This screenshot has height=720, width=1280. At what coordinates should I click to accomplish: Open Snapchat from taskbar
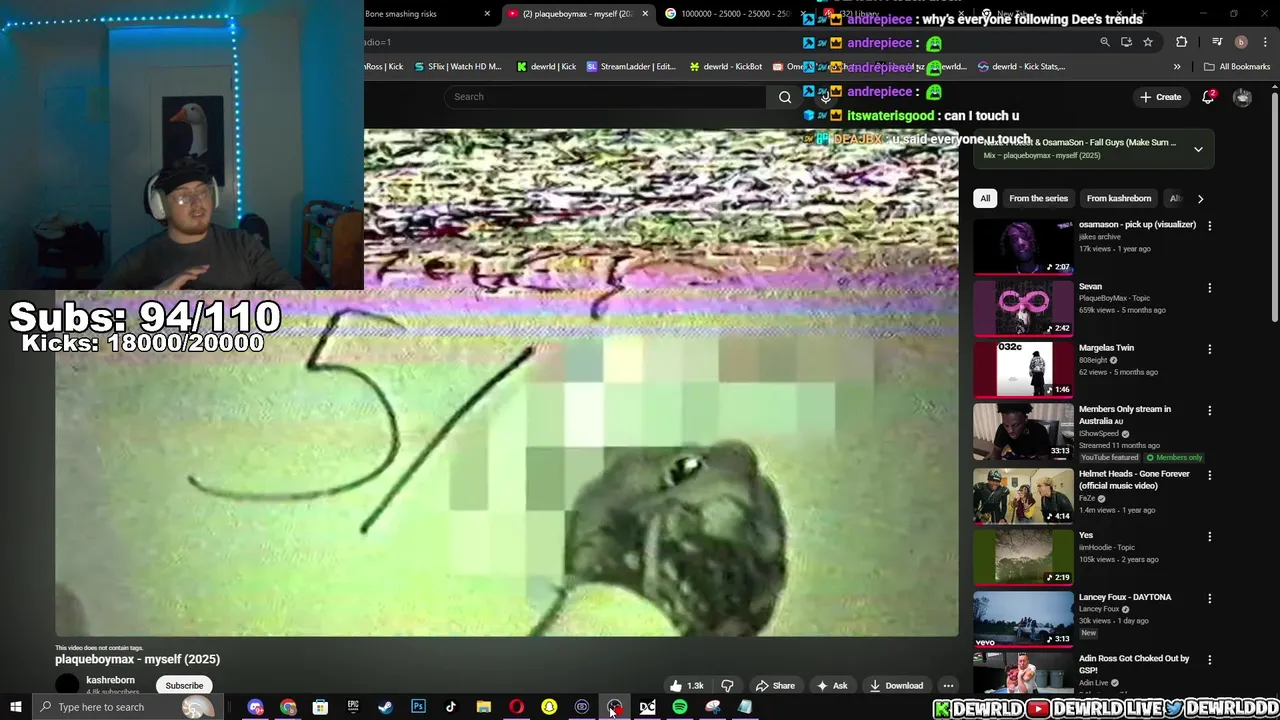pos(549,707)
